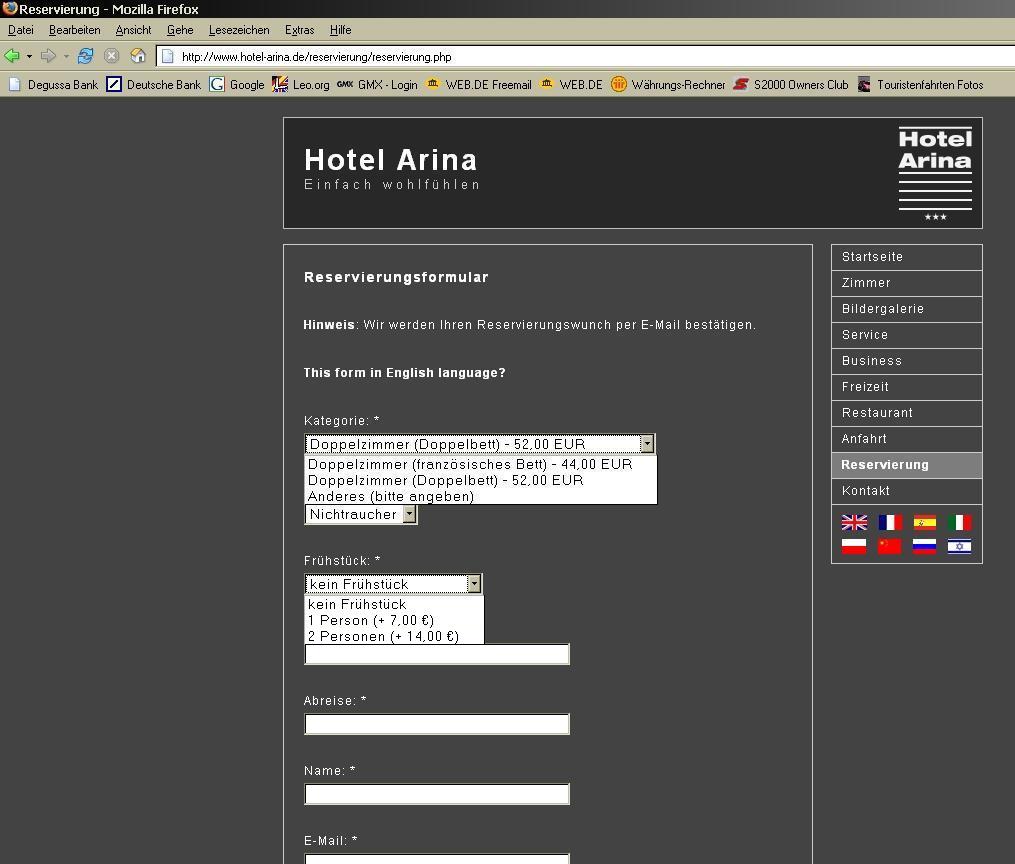This screenshot has width=1015, height=864.
Task: Choose the Spanish flag icon
Action: click(x=924, y=522)
